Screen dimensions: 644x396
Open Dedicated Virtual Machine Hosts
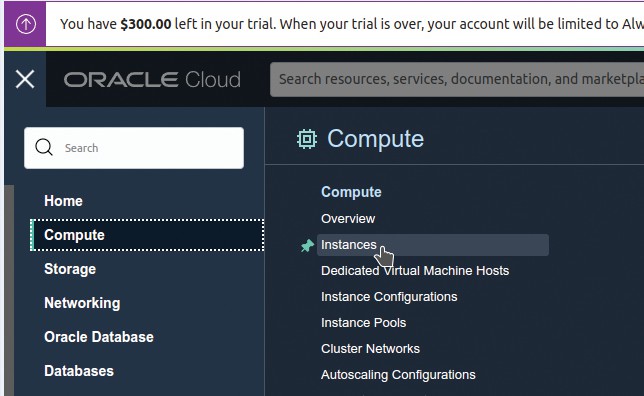(x=415, y=271)
